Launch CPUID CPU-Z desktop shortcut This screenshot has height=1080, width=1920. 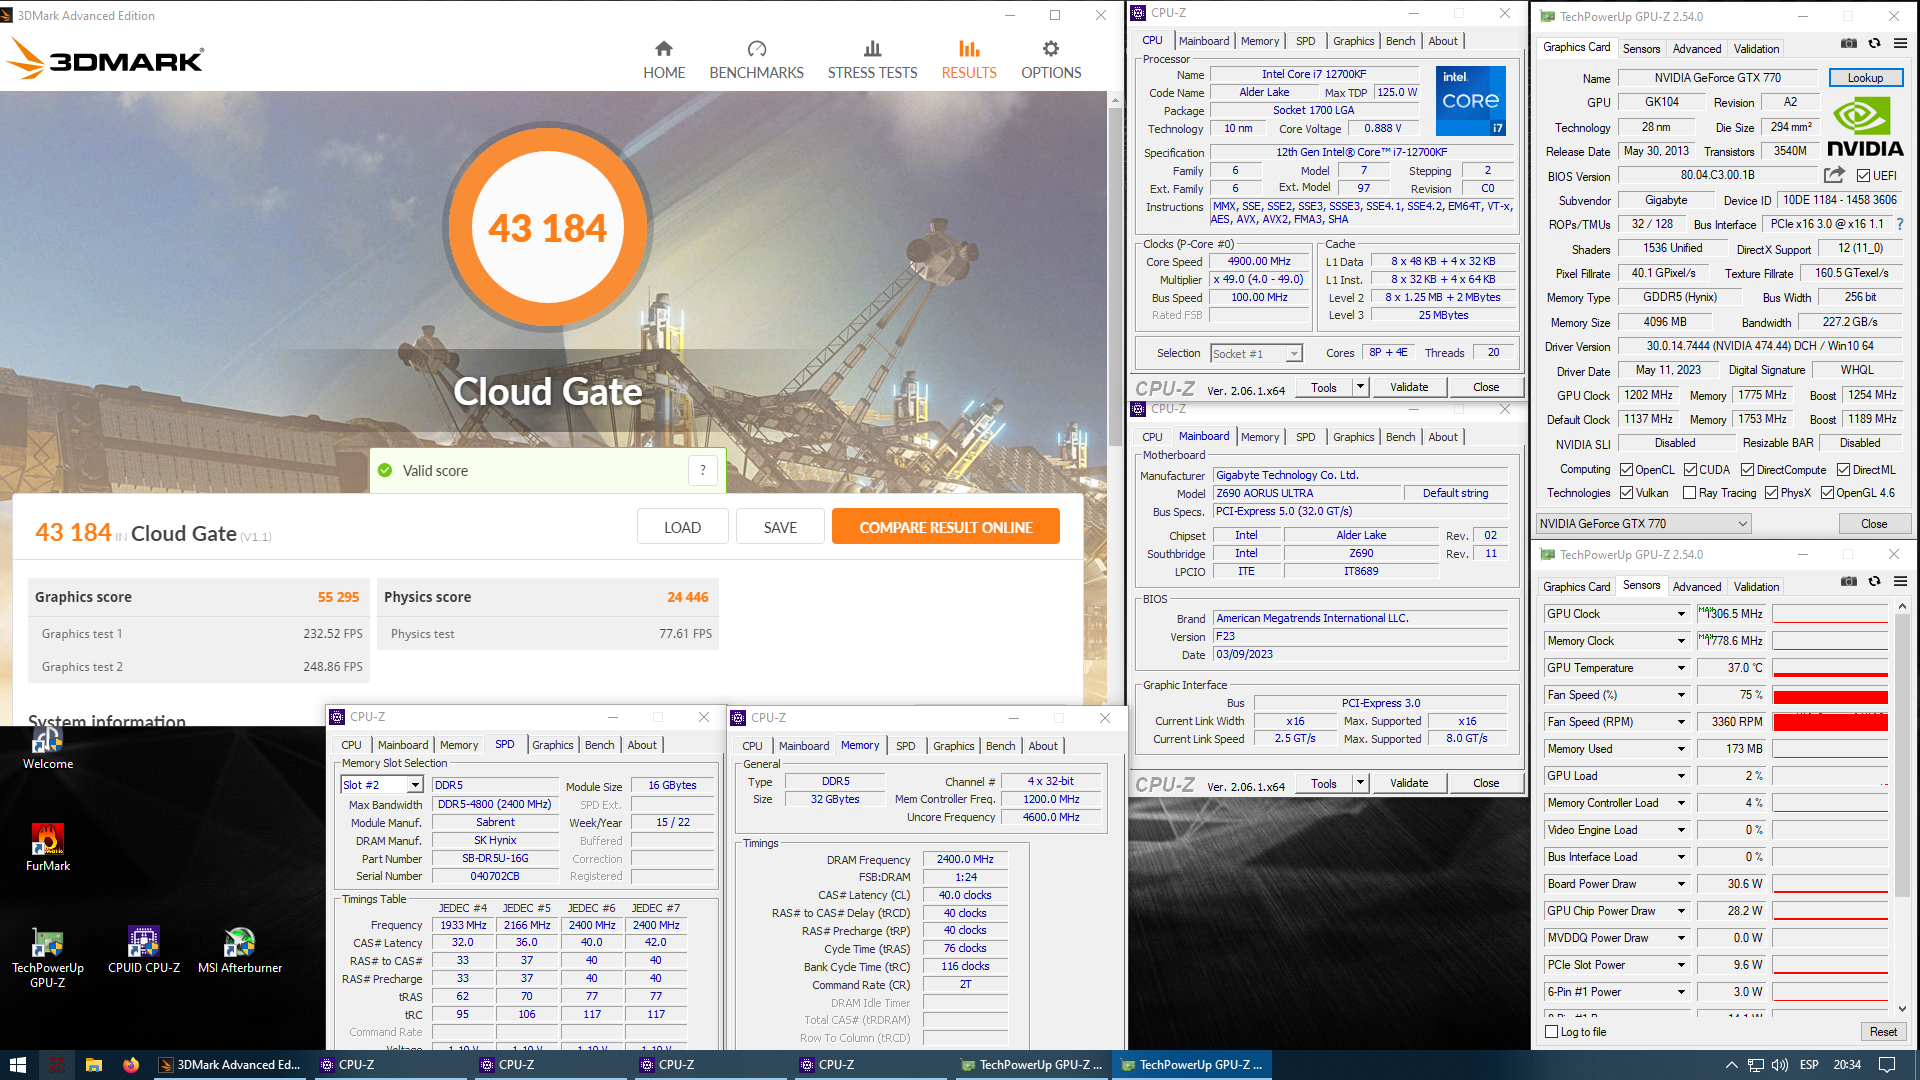pos(144,950)
